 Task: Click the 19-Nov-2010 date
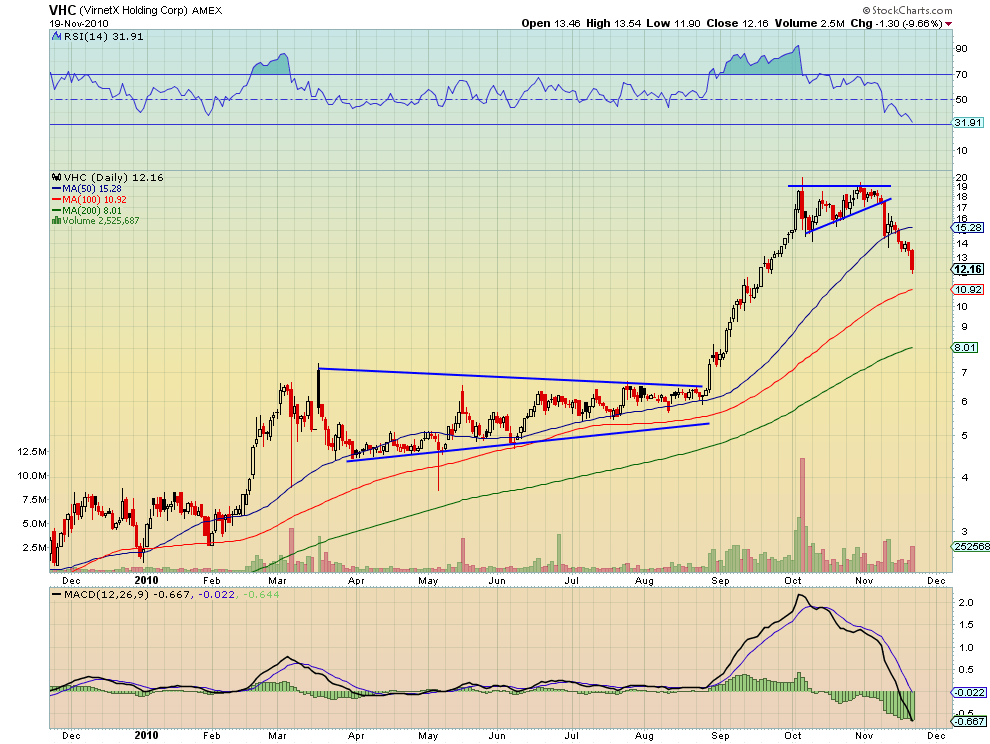pos(77,23)
